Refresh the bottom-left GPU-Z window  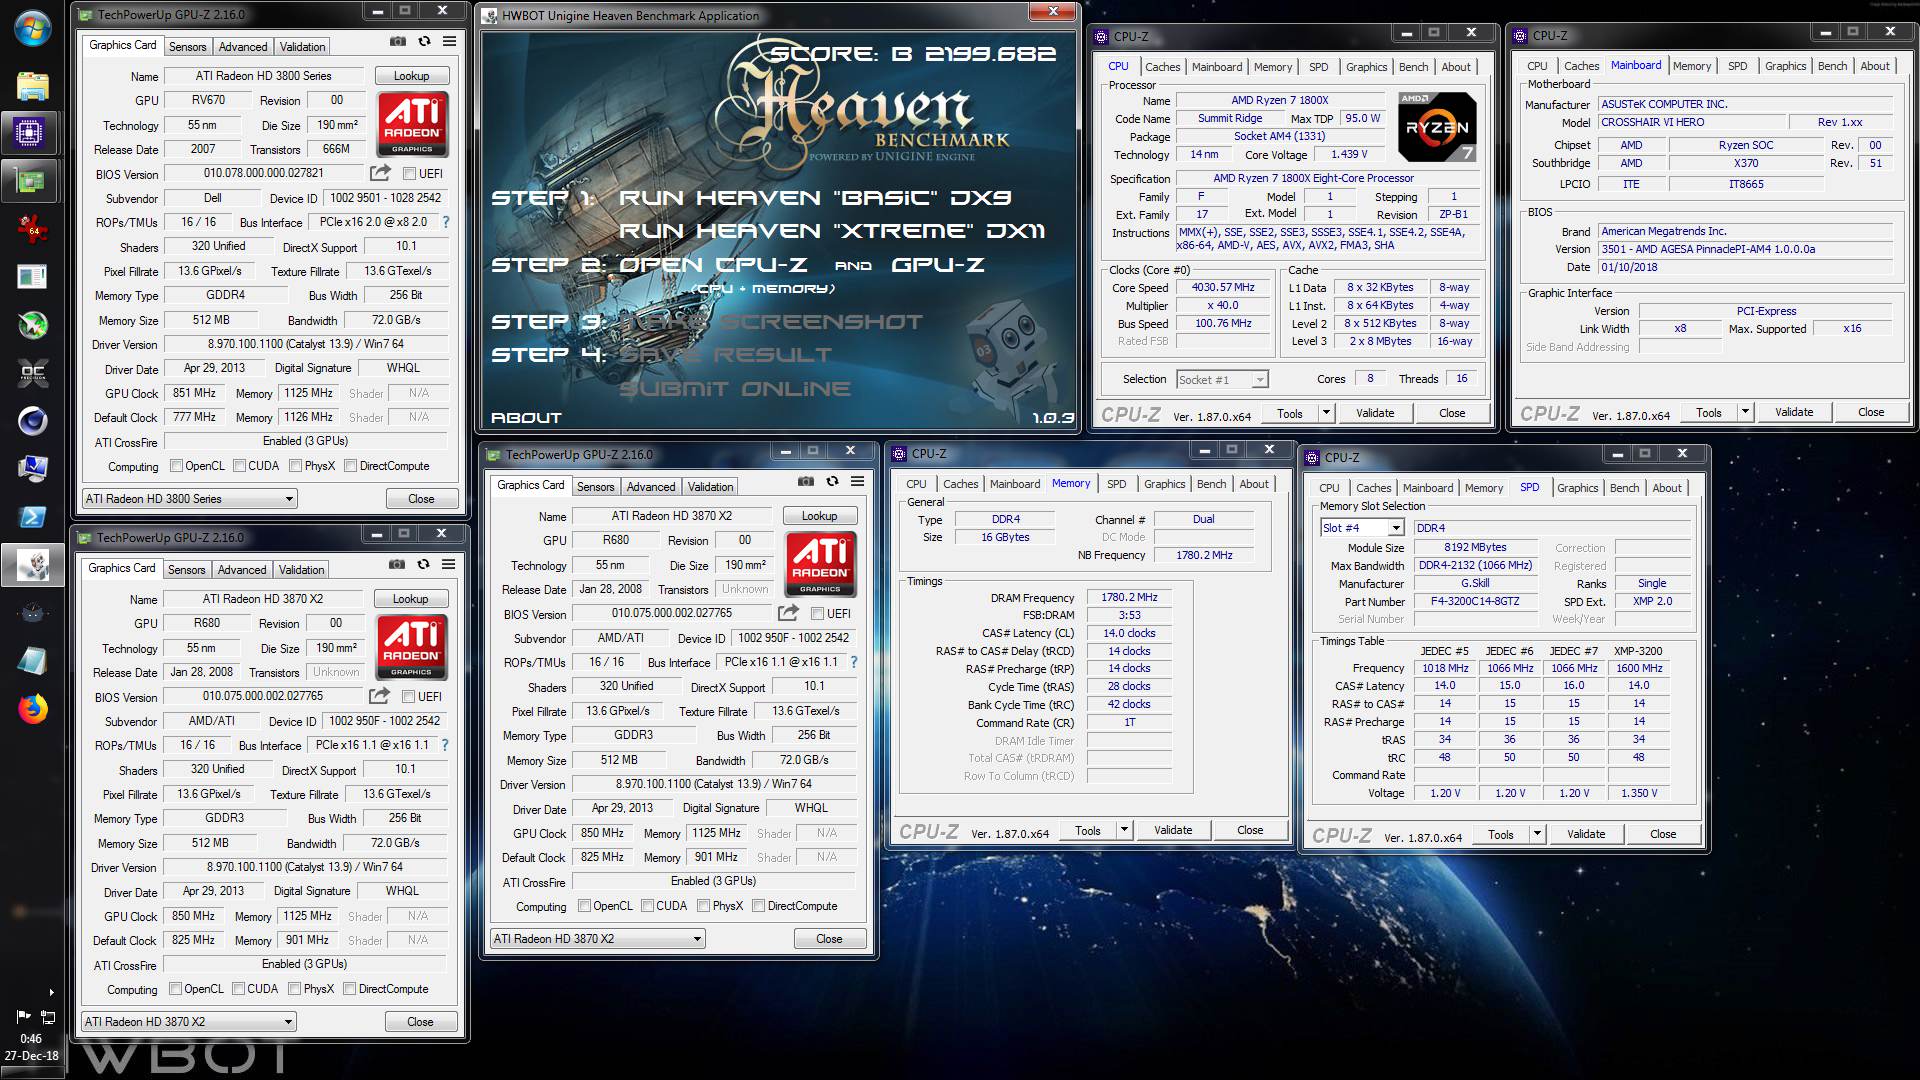coord(423,565)
